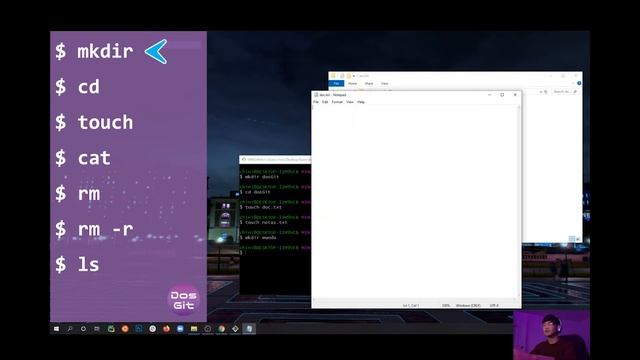Open the Git Bash diamond taskbar icon
The image size is (640, 360).
tap(236, 329)
